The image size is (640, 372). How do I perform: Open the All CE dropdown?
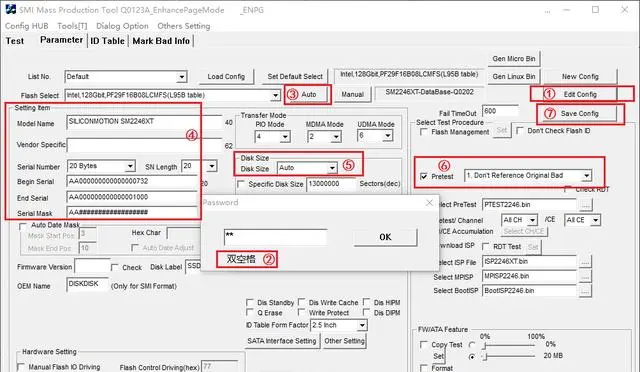coord(596,221)
